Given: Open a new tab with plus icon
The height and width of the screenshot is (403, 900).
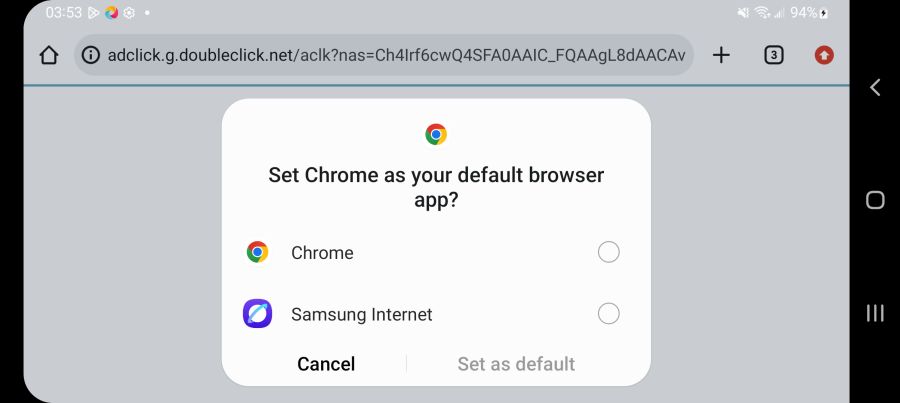Looking at the screenshot, I should pos(721,55).
